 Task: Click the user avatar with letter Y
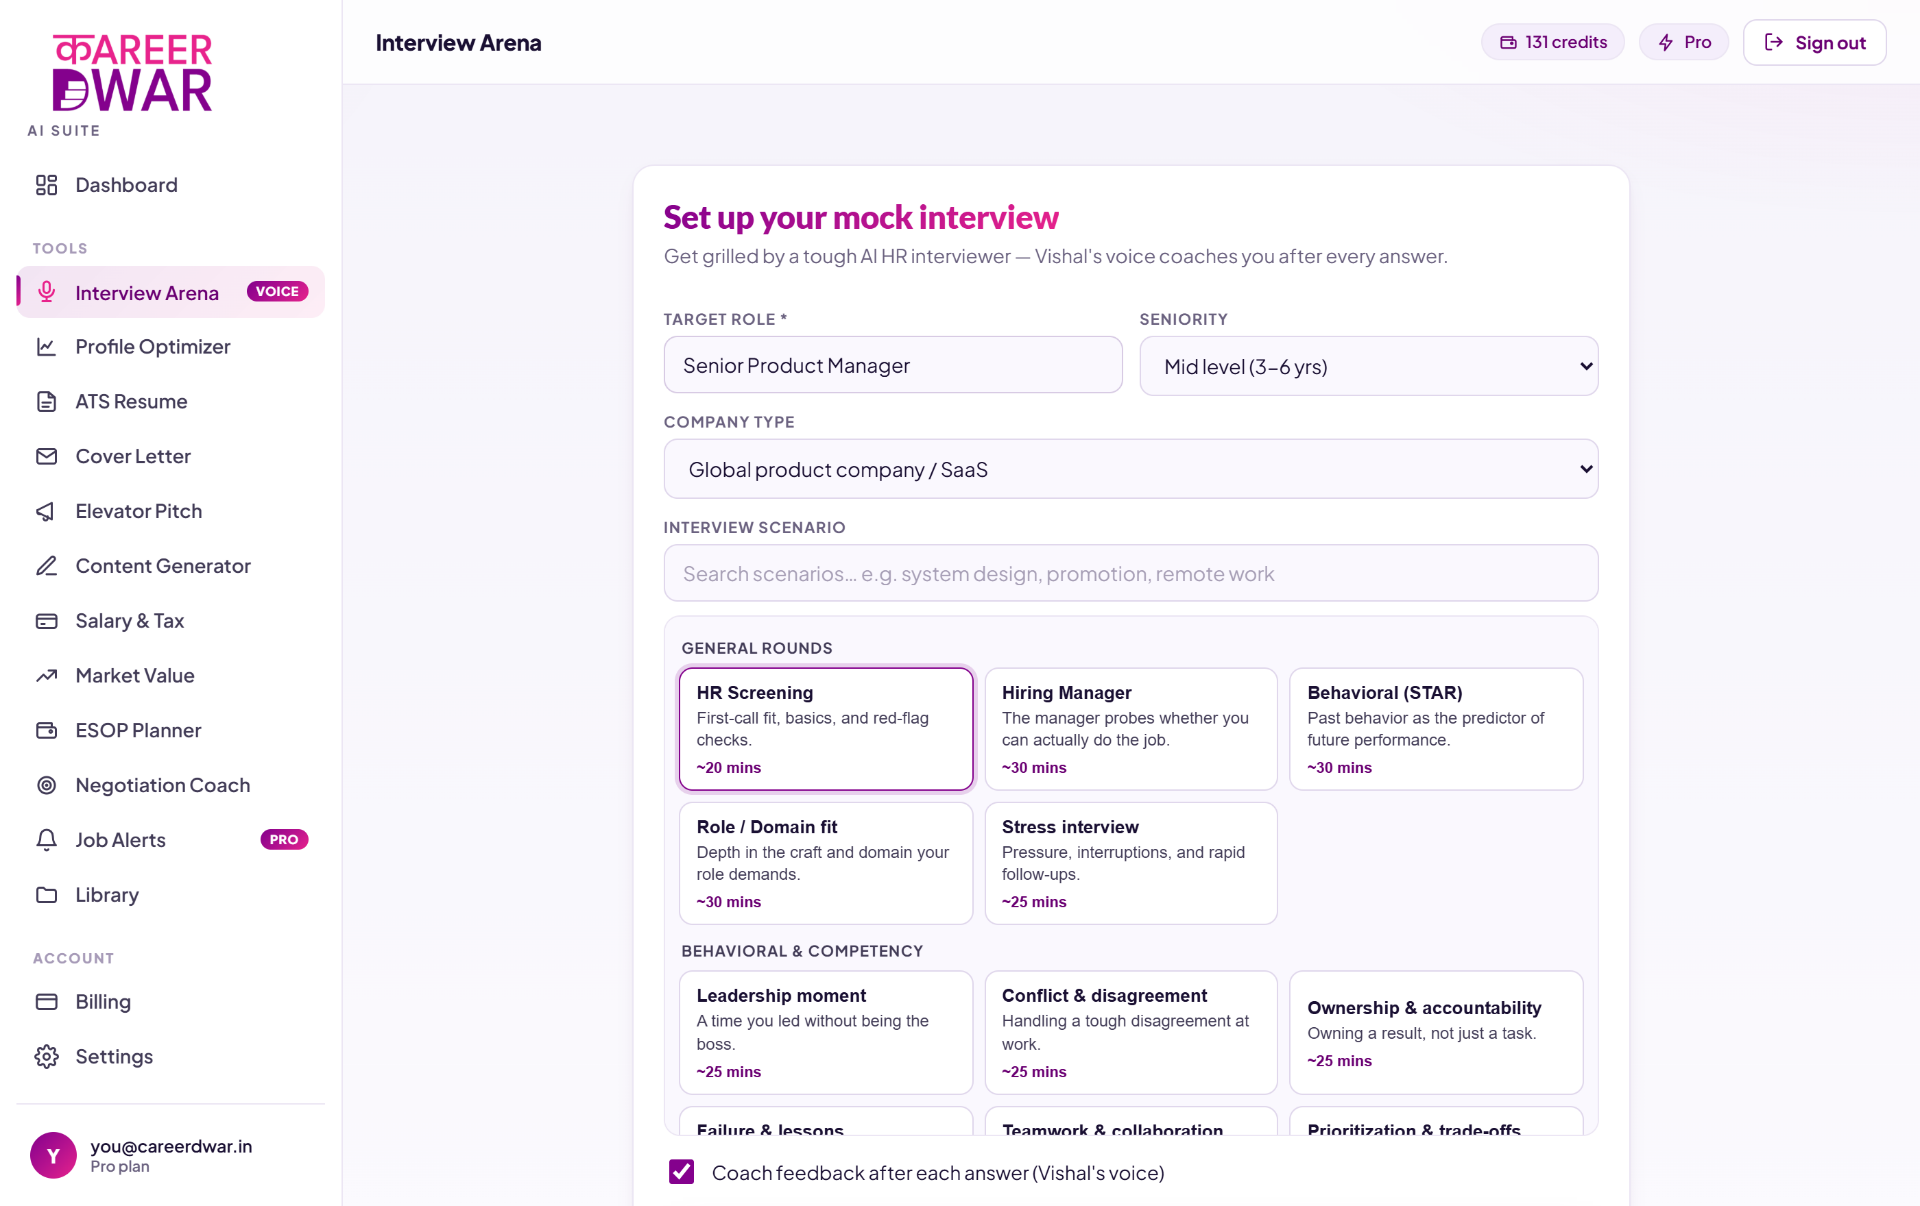[54, 1155]
